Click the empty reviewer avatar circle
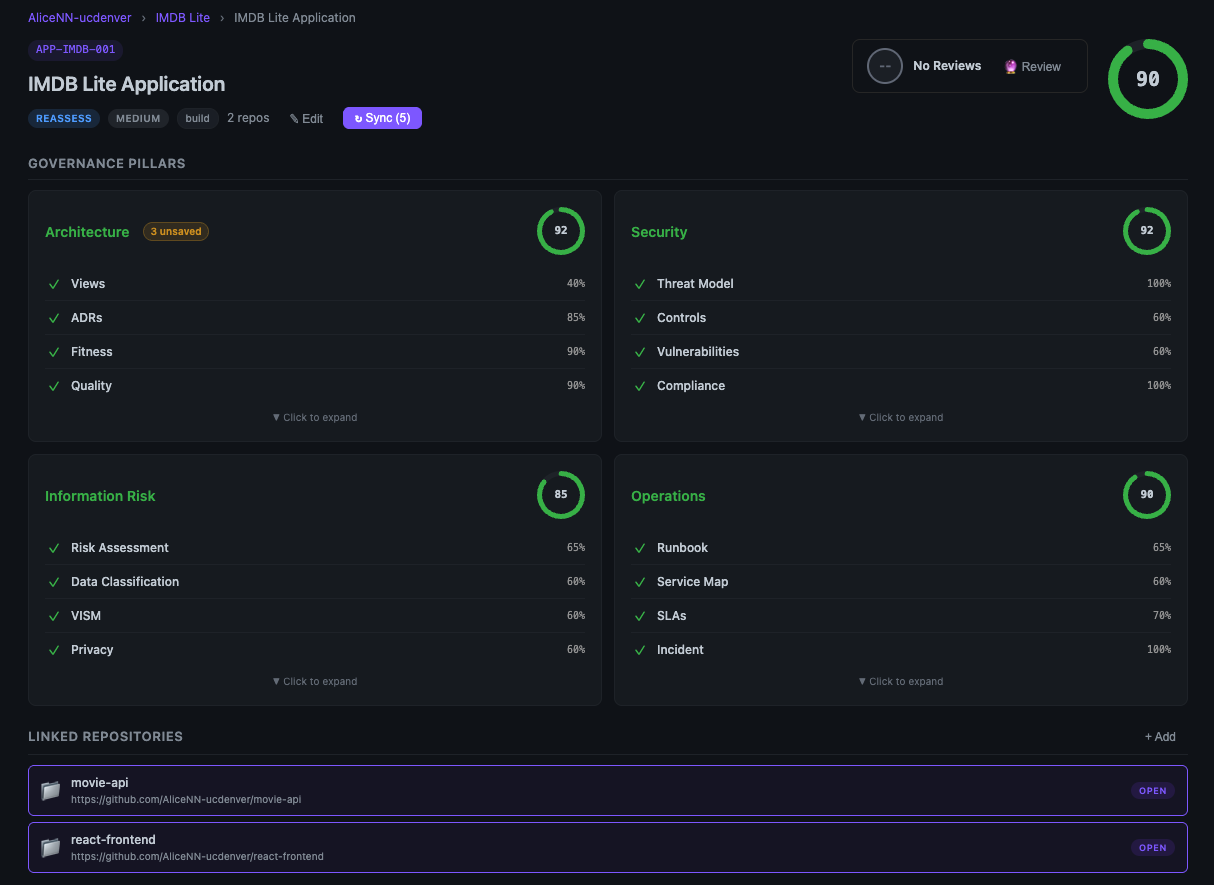 [884, 66]
